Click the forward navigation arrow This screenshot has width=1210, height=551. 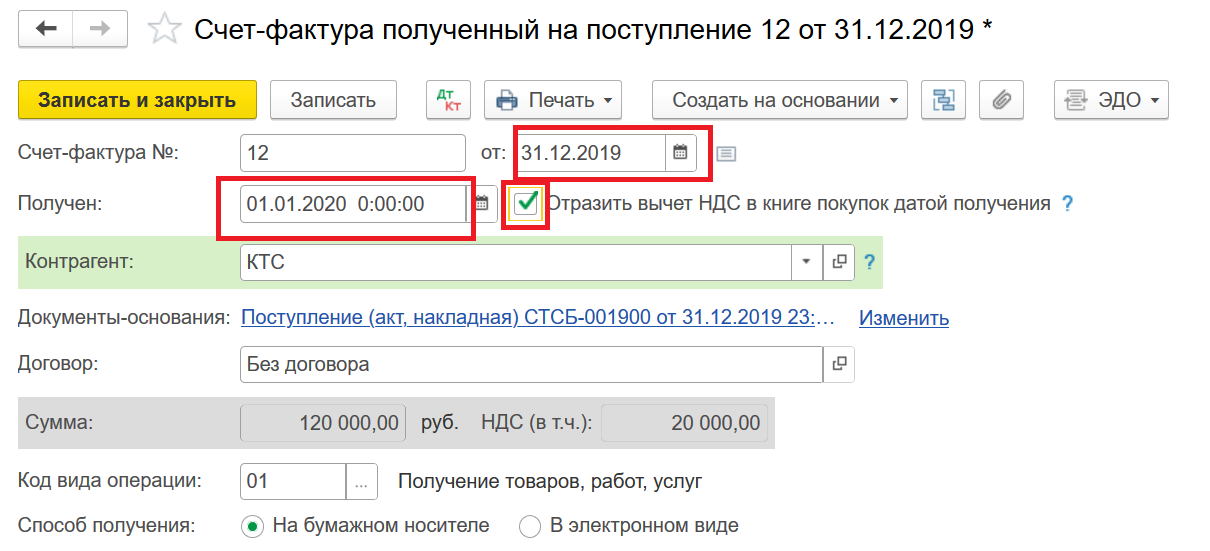[100, 29]
